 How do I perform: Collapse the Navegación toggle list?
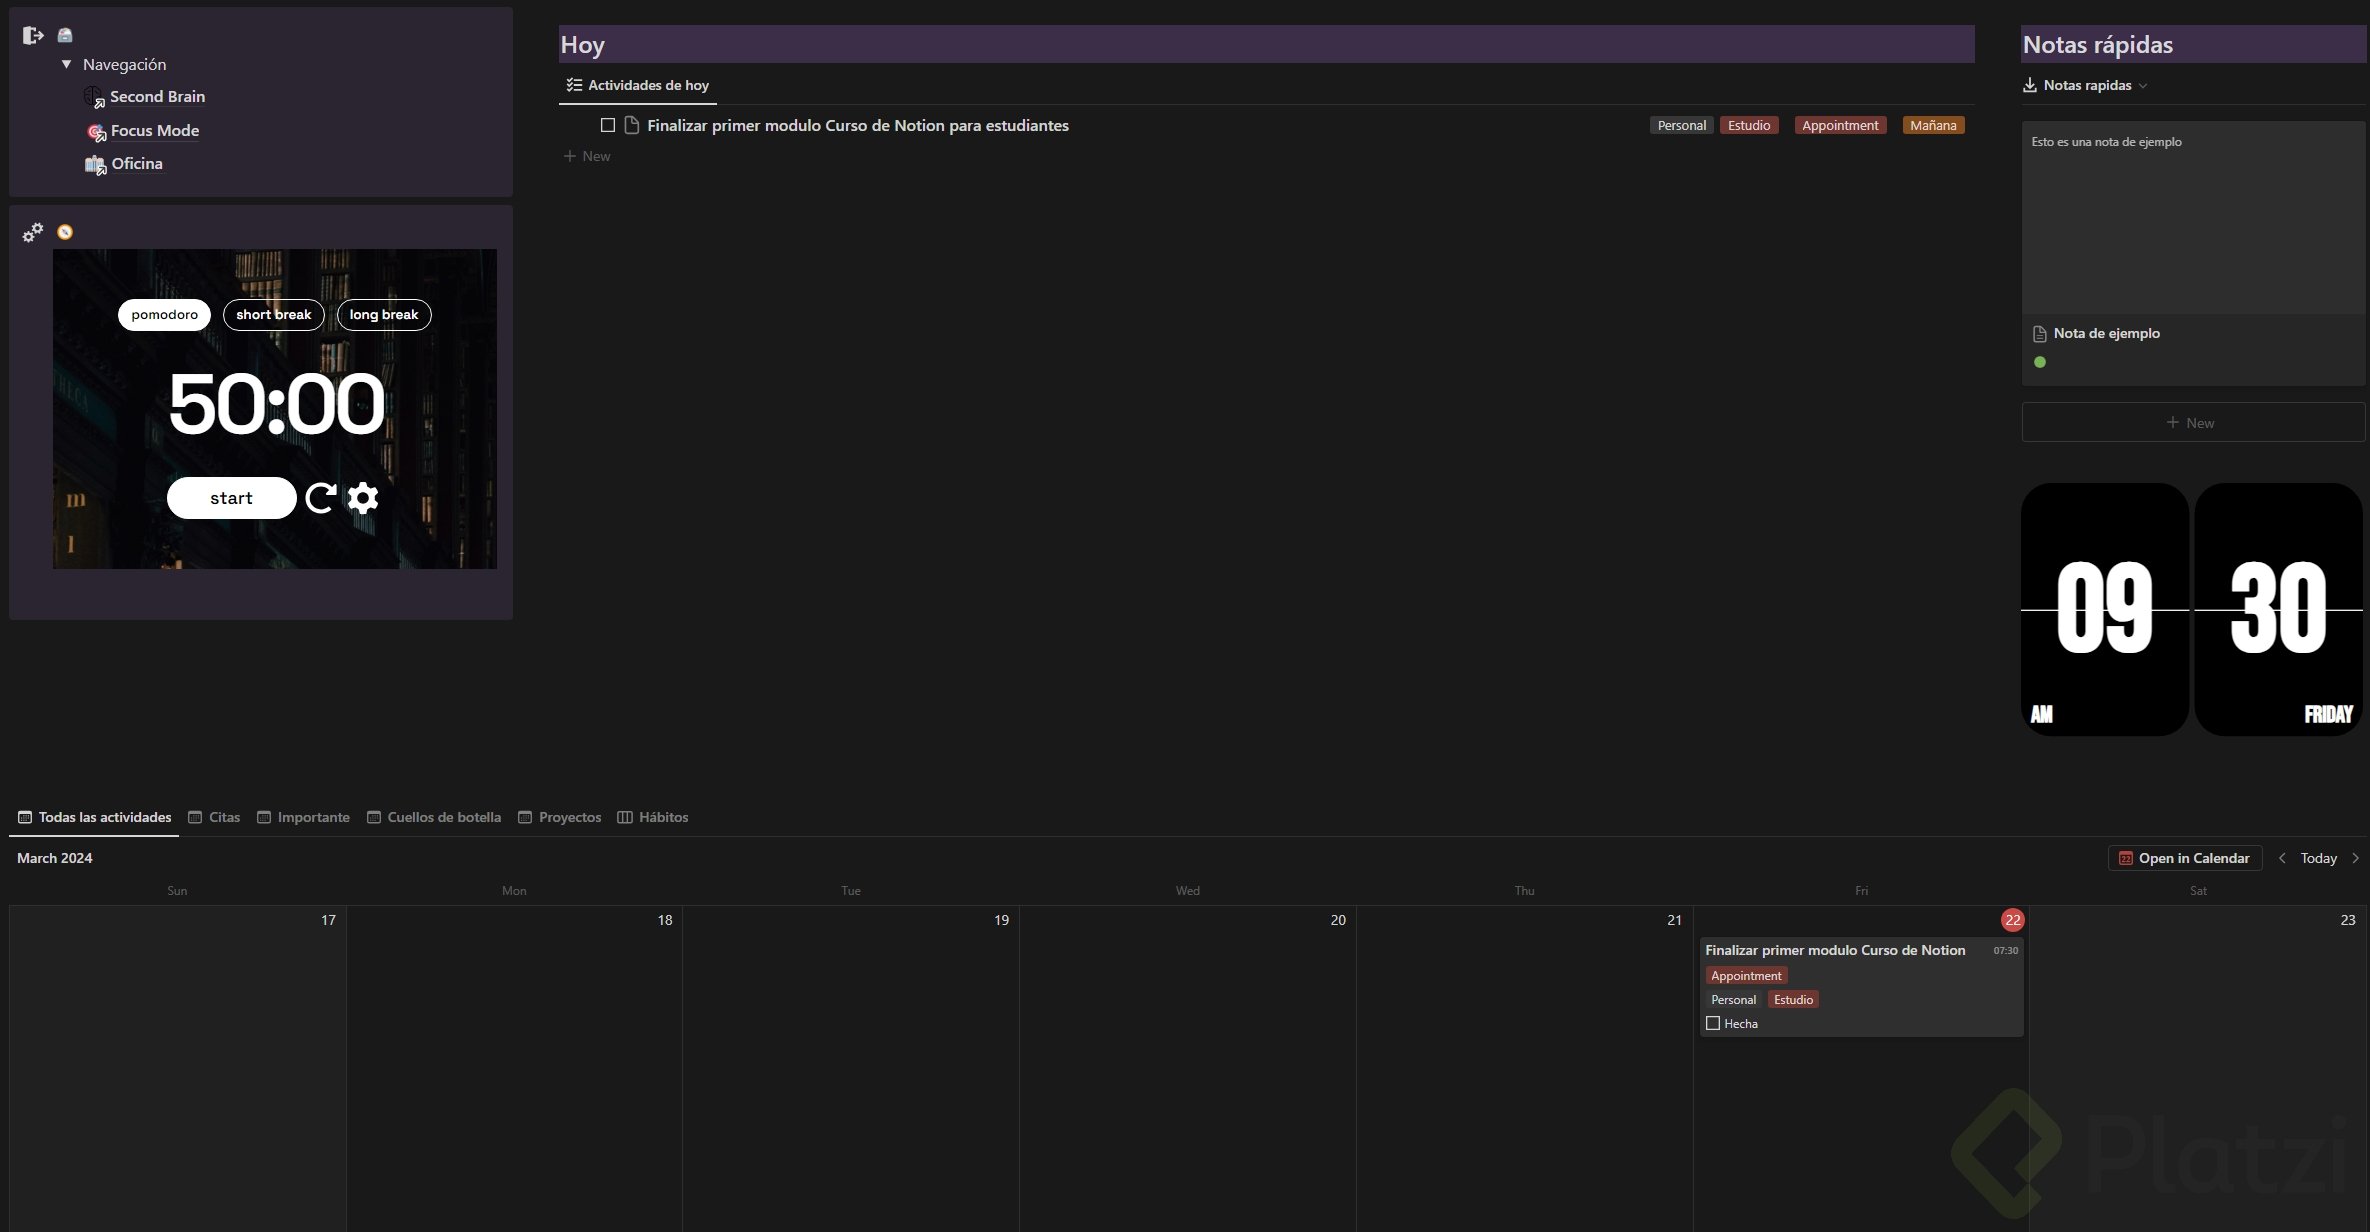pos(67,64)
